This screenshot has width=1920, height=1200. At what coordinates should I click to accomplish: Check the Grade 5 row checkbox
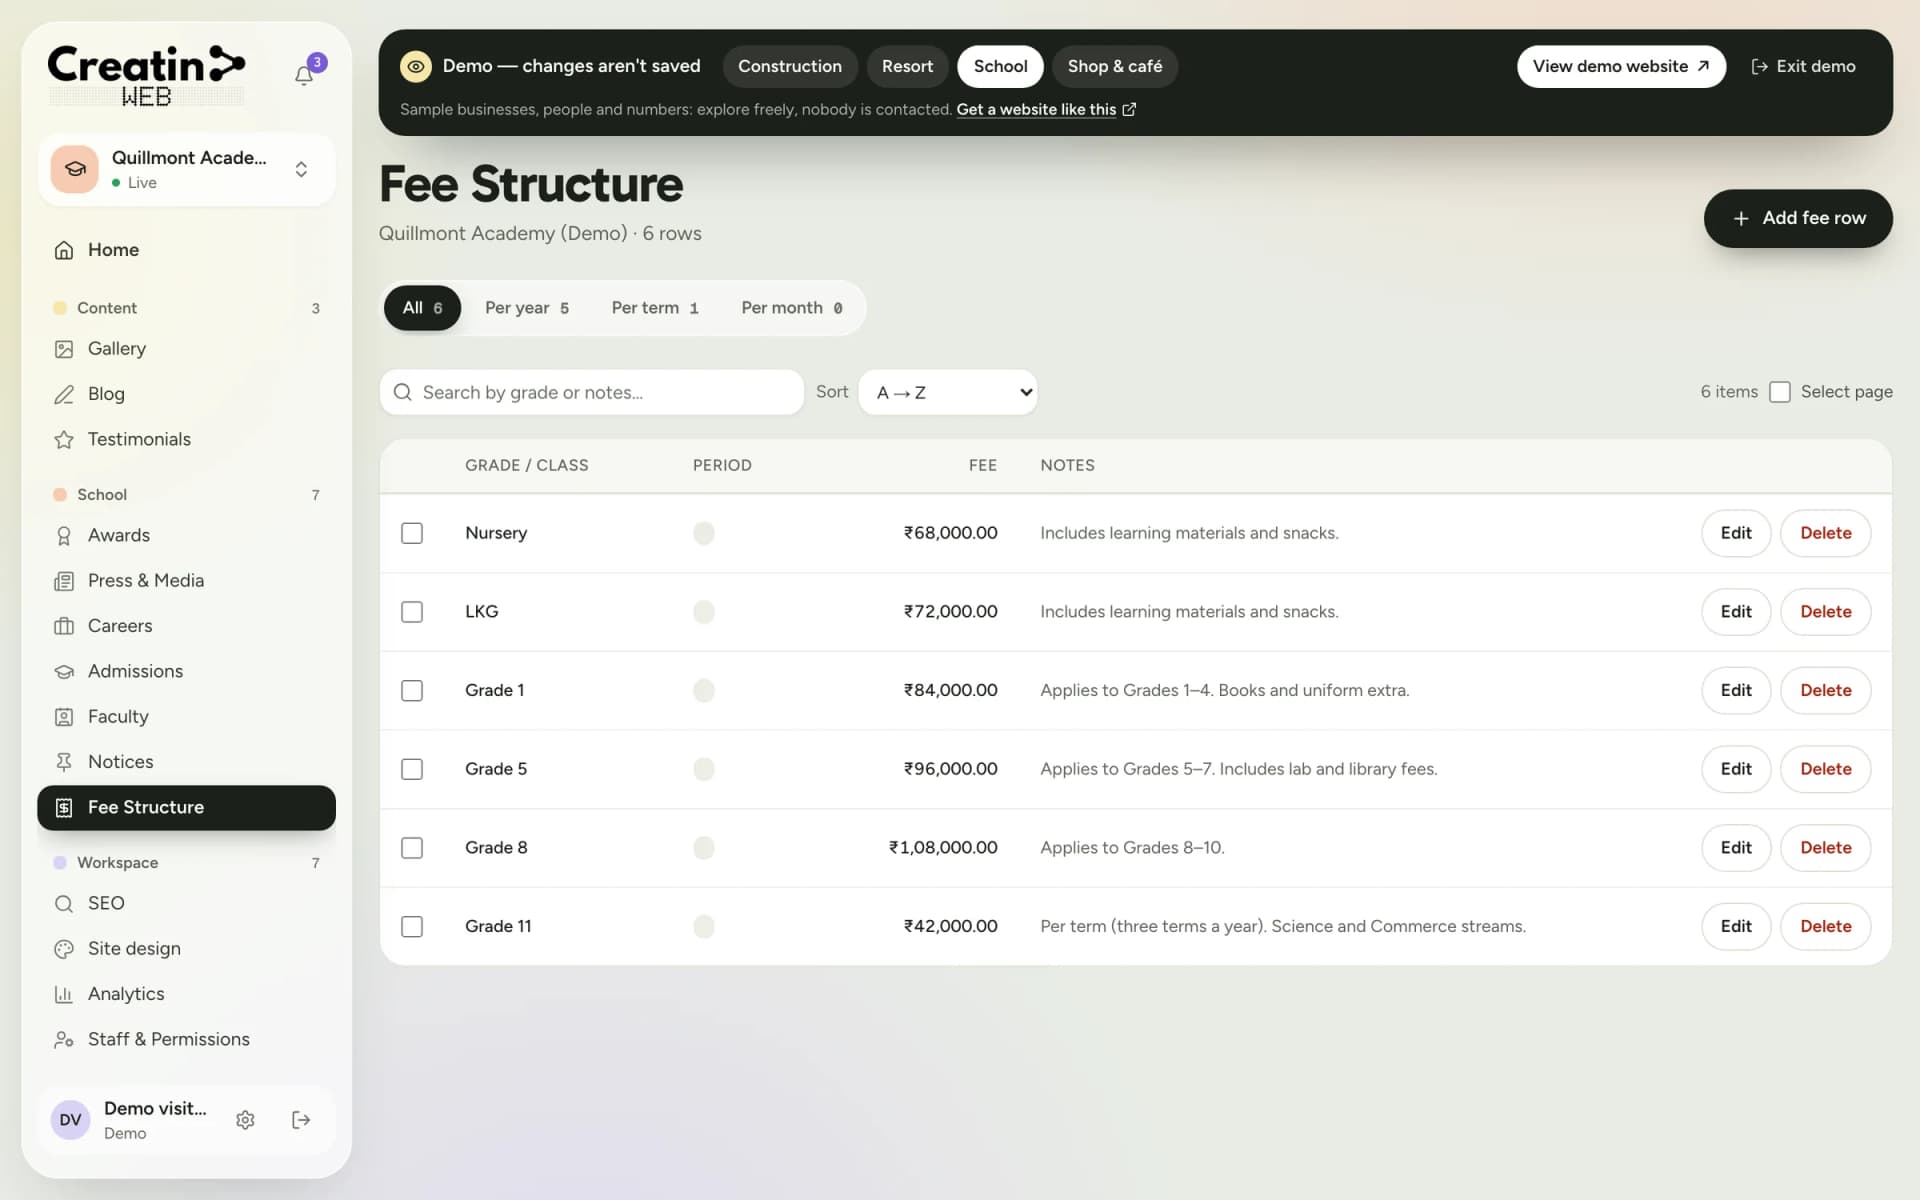point(412,769)
